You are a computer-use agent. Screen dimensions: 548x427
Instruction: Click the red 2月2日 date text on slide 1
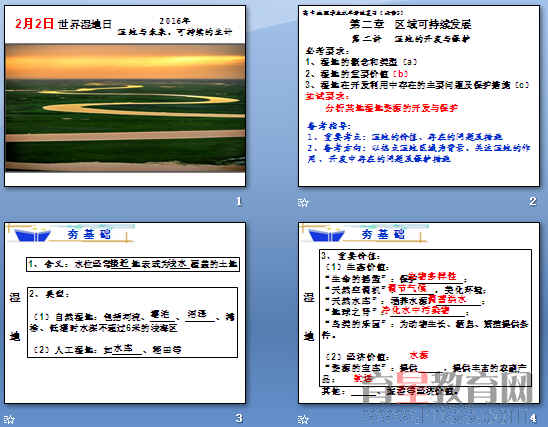coord(34,24)
